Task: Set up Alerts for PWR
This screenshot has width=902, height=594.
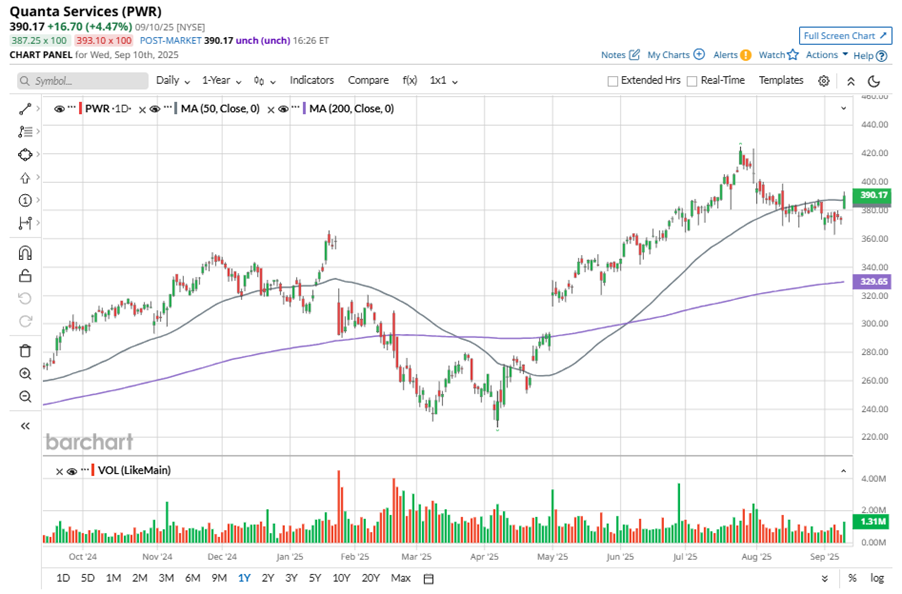Action: pyautogui.click(x=732, y=55)
